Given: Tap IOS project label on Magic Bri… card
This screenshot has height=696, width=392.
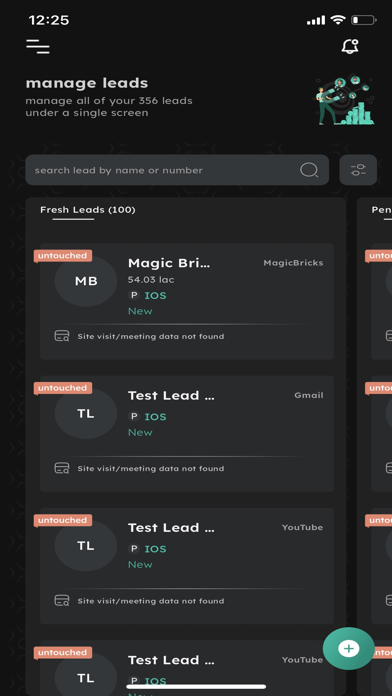Looking at the screenshot, I should [x=155, y=295].
